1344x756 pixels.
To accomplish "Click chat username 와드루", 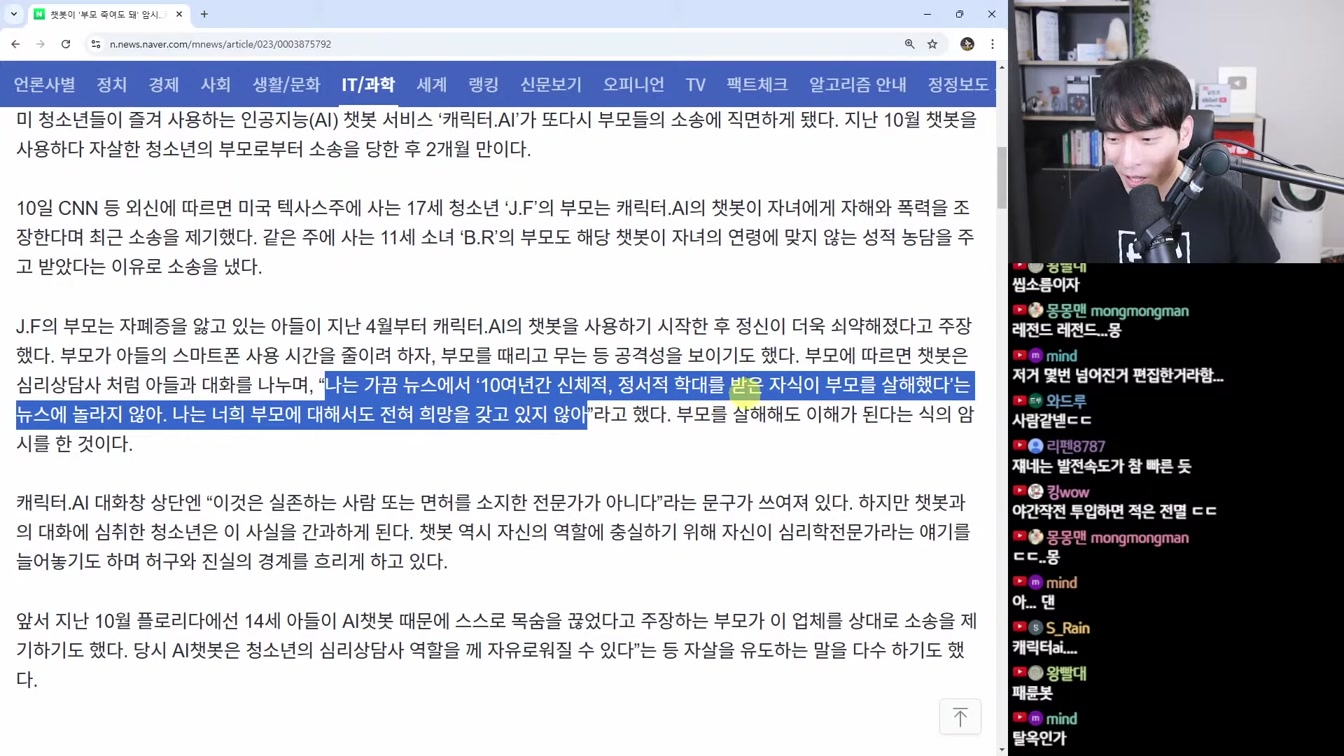I will (x=1066, y=401).
